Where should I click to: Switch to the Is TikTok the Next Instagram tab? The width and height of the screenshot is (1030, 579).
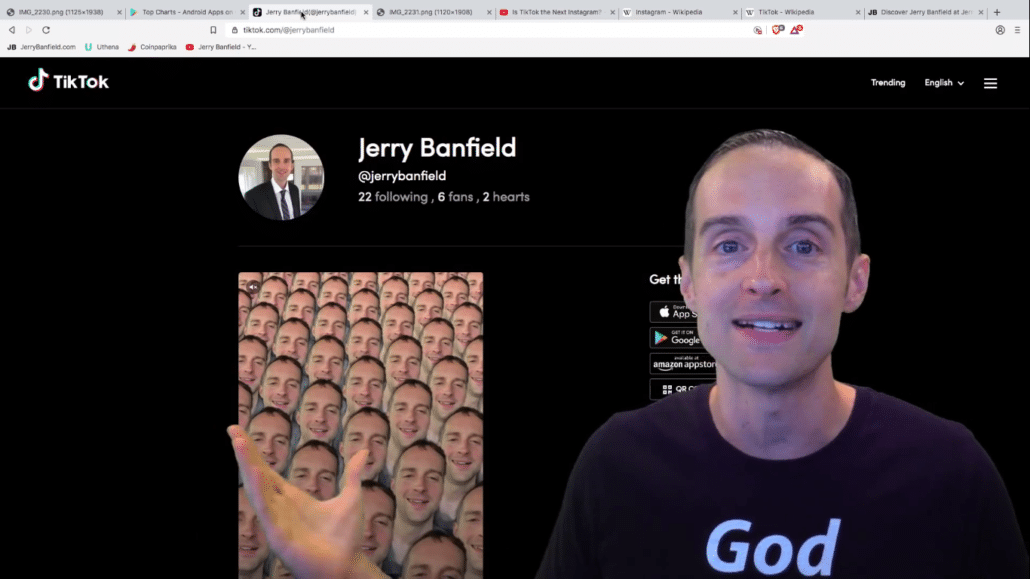point(556,12)
